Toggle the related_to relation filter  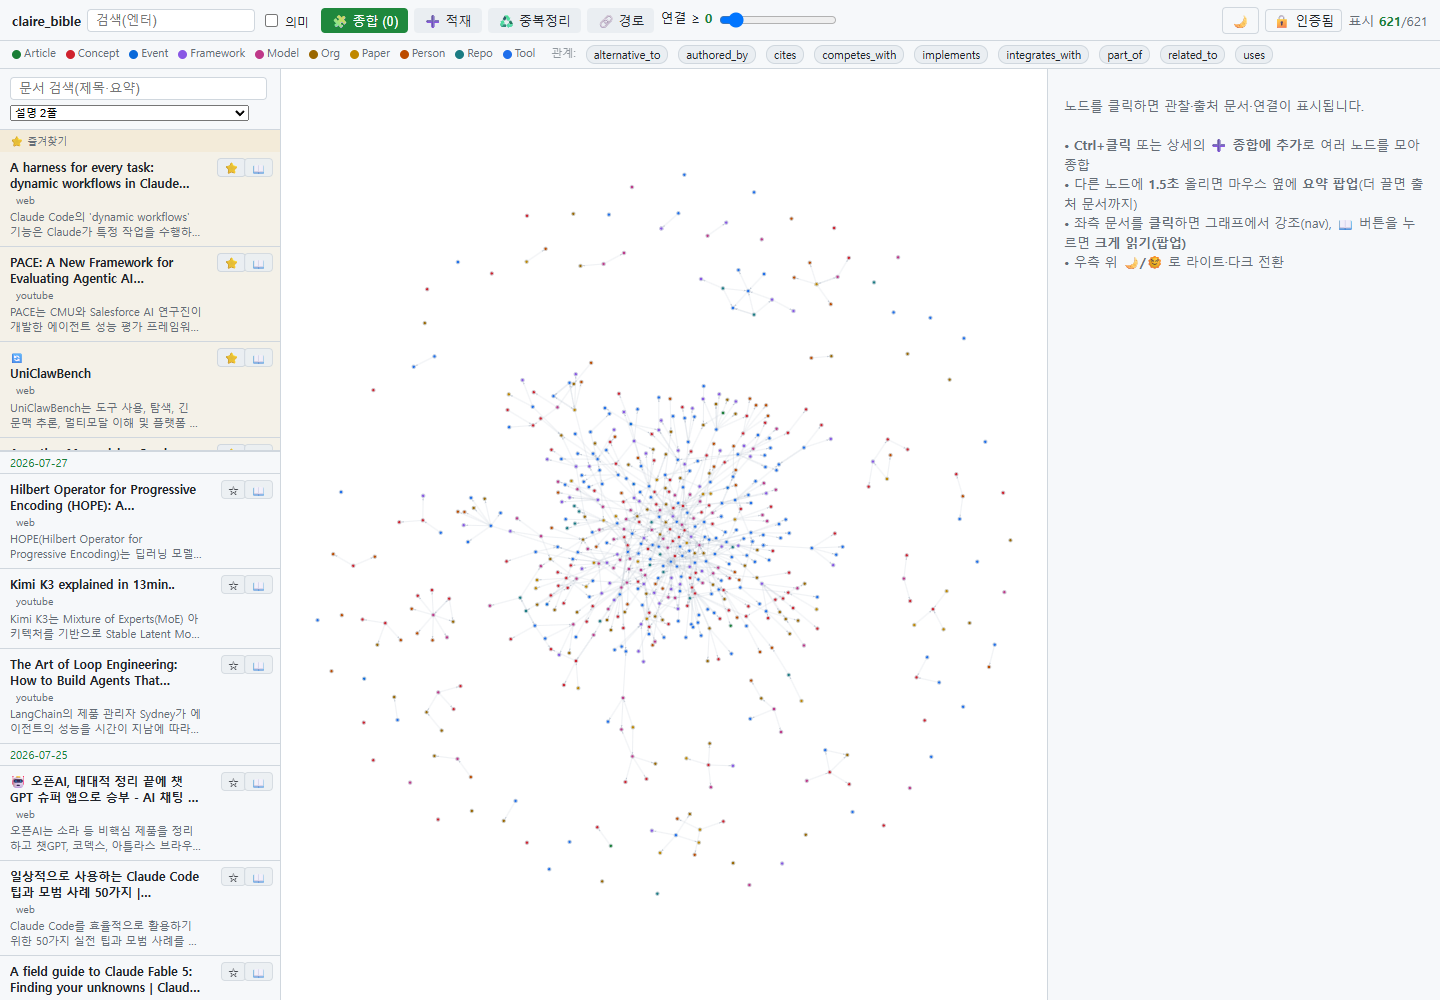coord(1193,55)
